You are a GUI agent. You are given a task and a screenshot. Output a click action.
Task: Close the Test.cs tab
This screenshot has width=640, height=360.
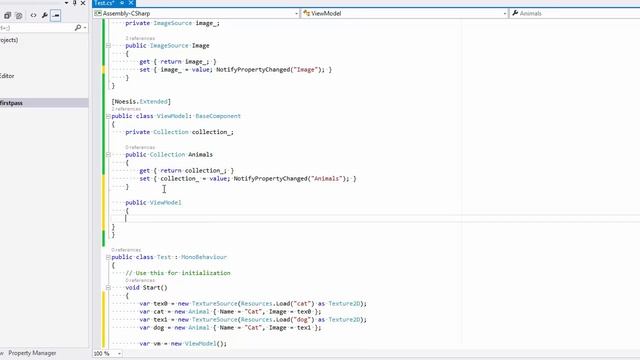point(131,3)
